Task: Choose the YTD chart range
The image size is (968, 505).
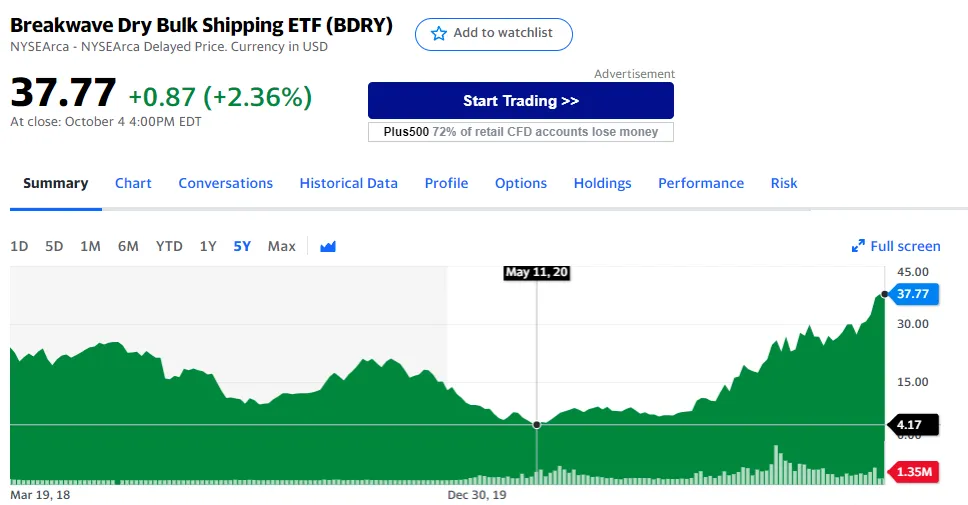Action: click(169, 246)
